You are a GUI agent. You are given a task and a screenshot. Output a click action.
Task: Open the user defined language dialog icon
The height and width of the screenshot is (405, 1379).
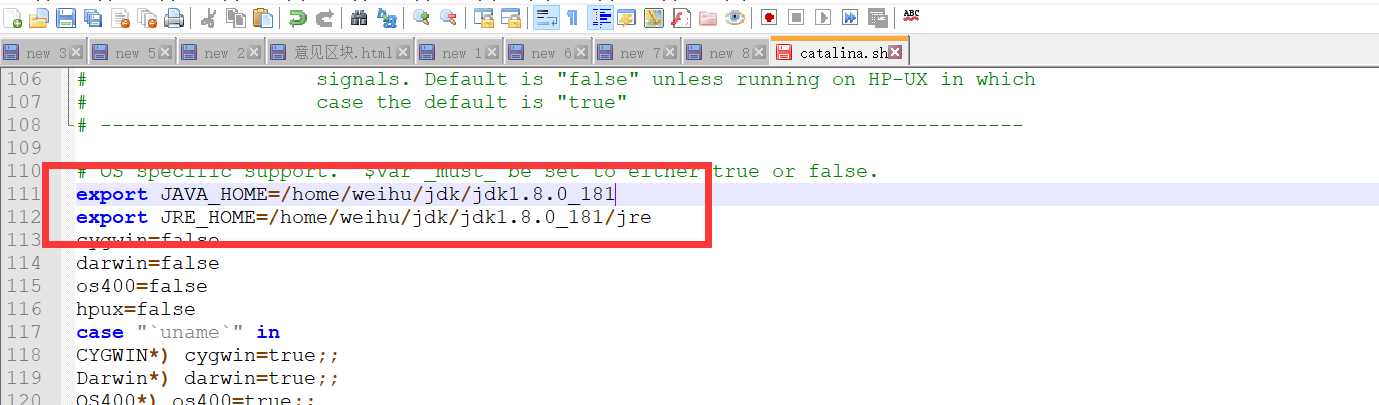pos(627,18)
